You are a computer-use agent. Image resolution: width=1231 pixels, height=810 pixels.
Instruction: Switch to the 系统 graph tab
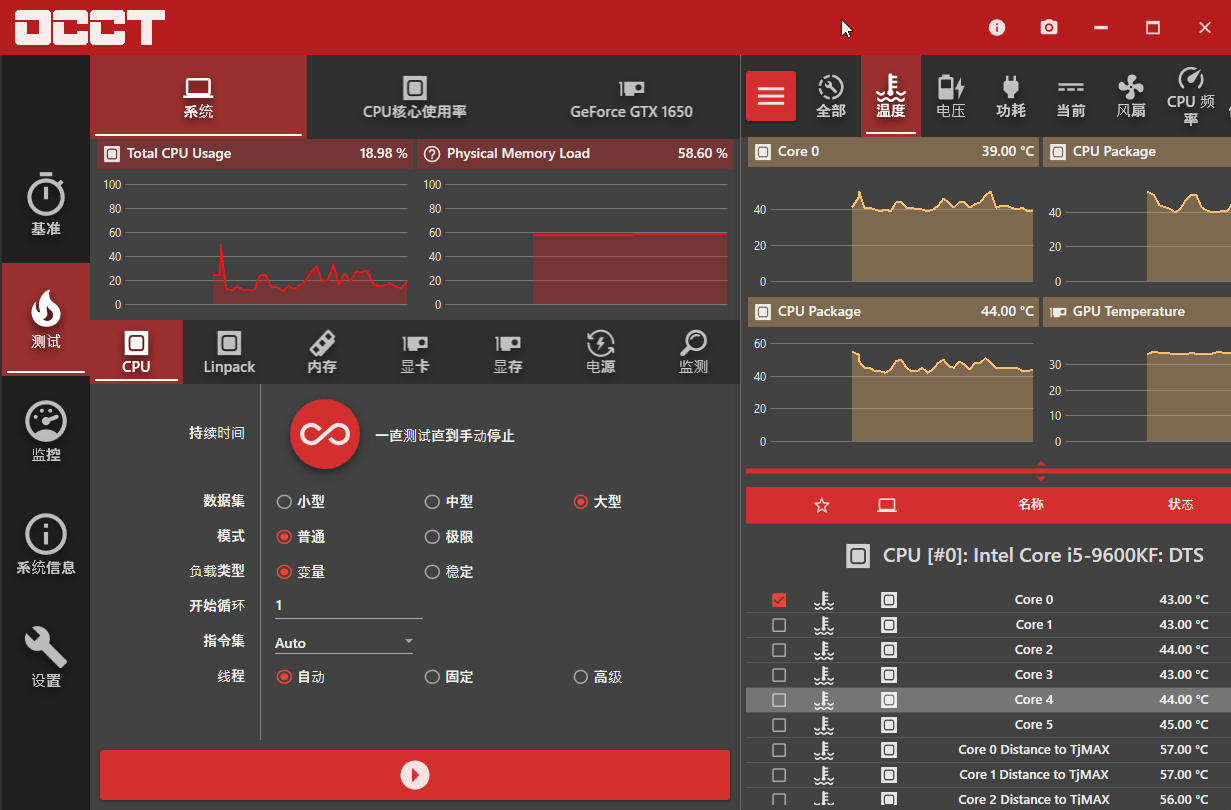[198, 97]
